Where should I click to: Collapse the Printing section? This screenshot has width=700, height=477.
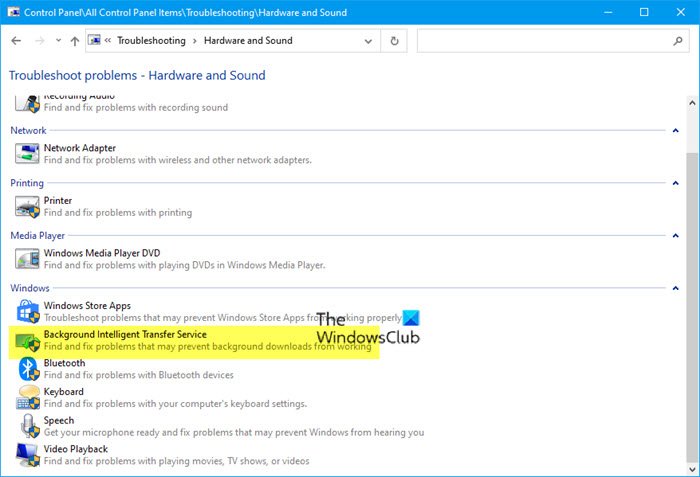pos(675,183)
